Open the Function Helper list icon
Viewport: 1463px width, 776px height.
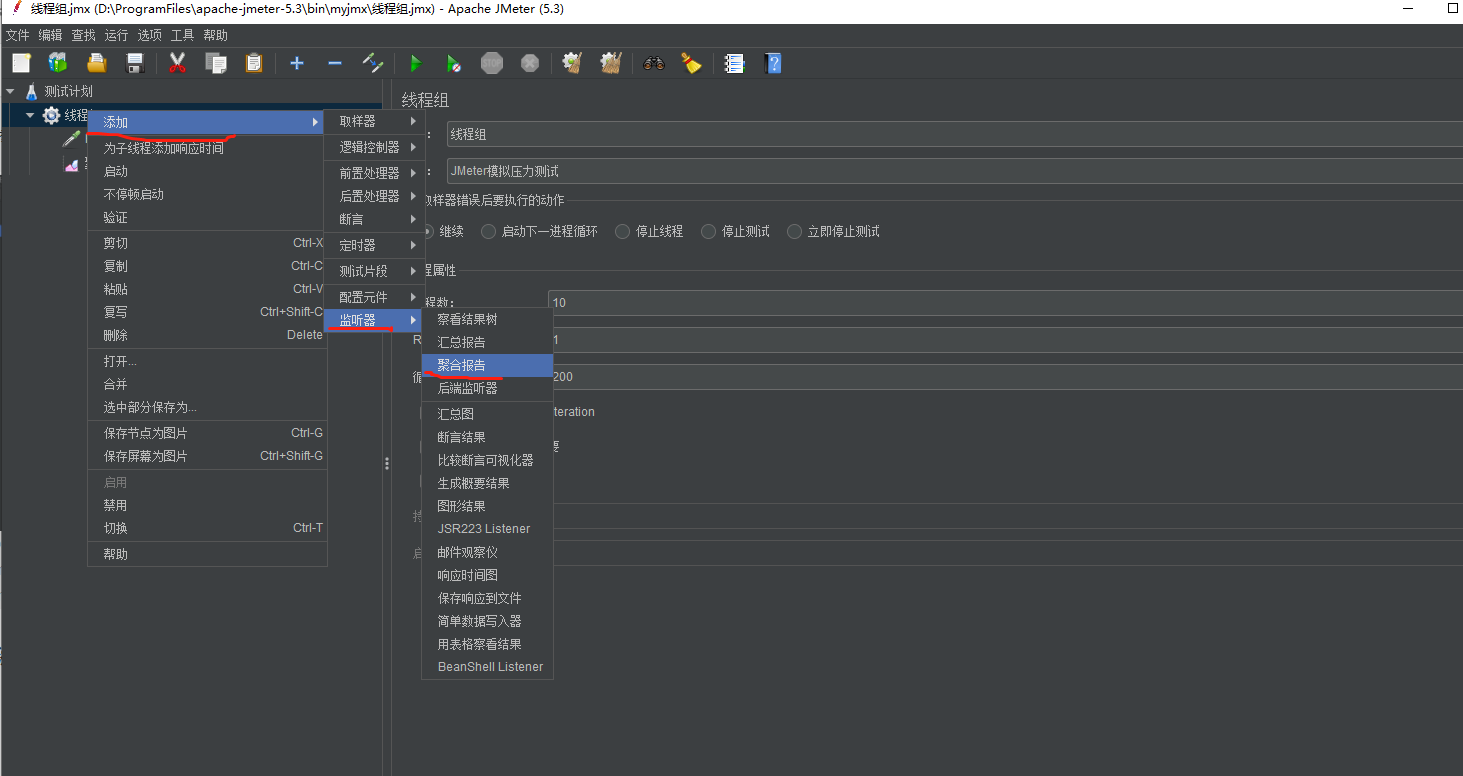click(735, 63)
